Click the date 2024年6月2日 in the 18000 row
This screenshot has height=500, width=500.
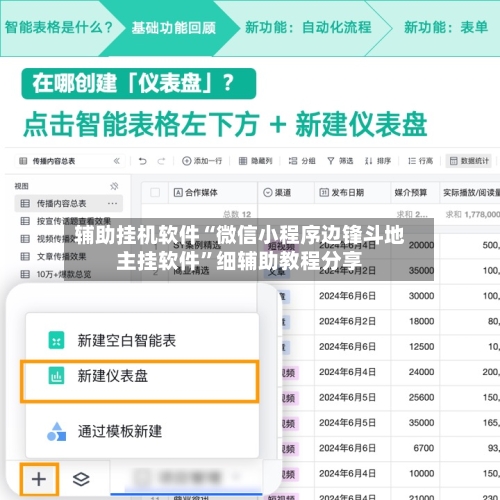coord(347,321)
